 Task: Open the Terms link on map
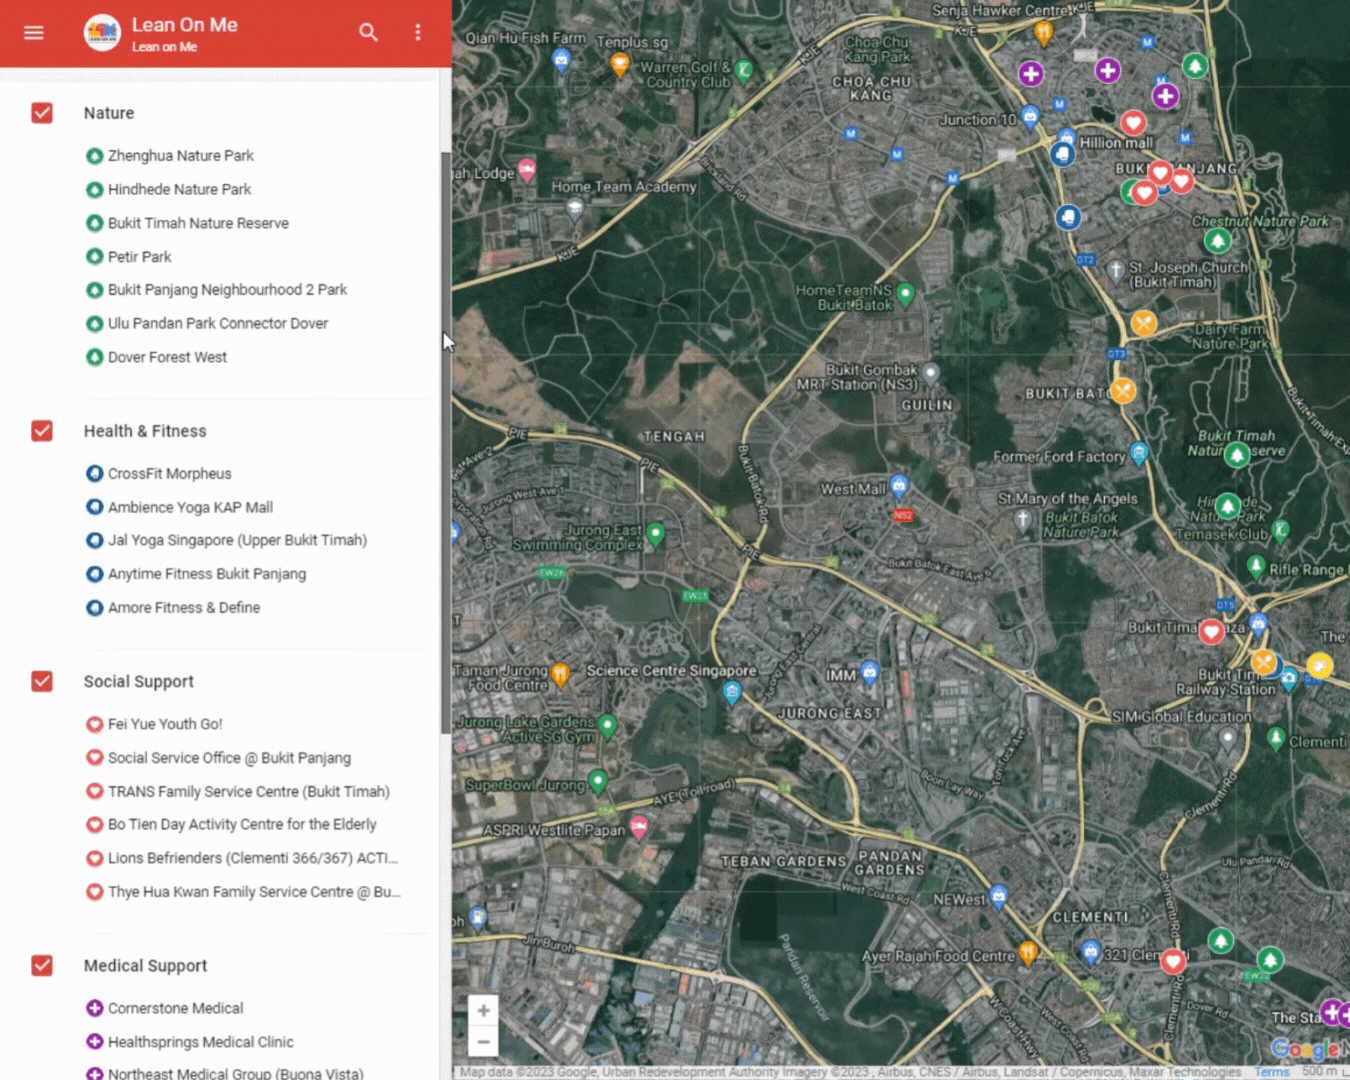click(1271, 1072)
